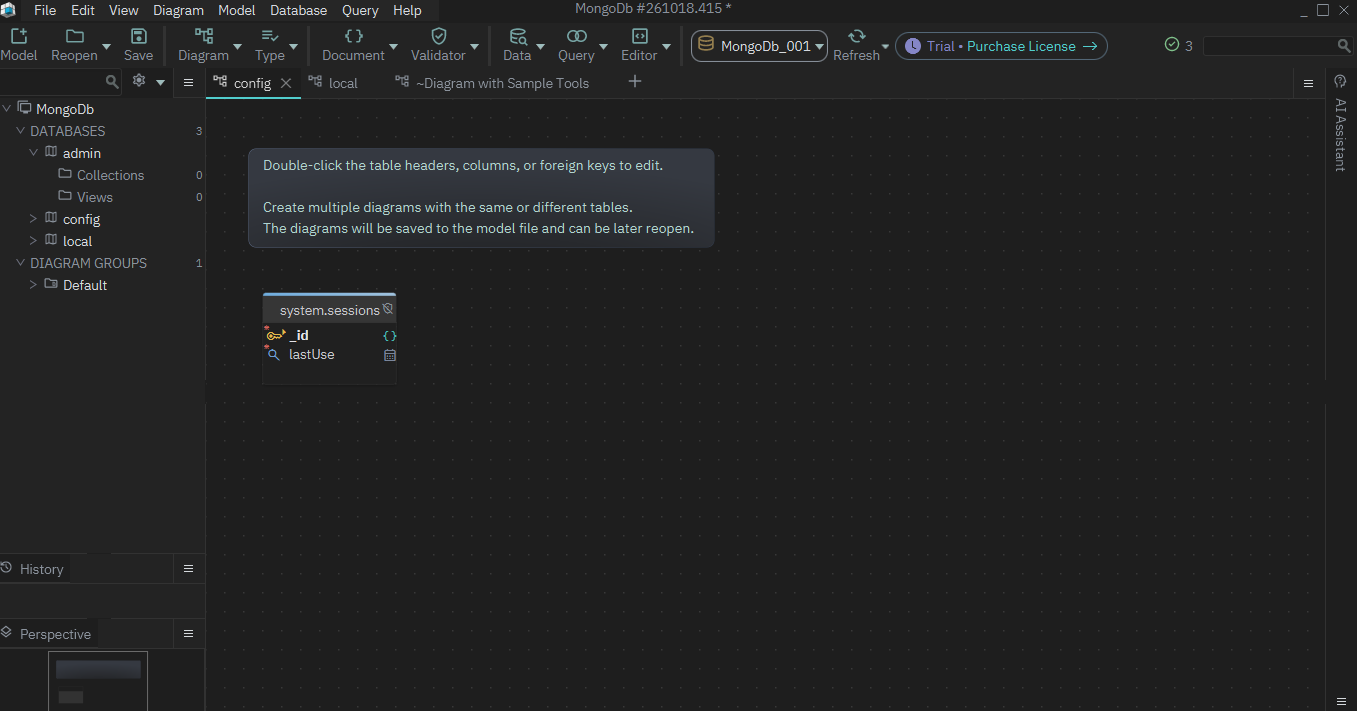Save the model with the Save icon
1357x711 pixels.
tap(139, 37)
